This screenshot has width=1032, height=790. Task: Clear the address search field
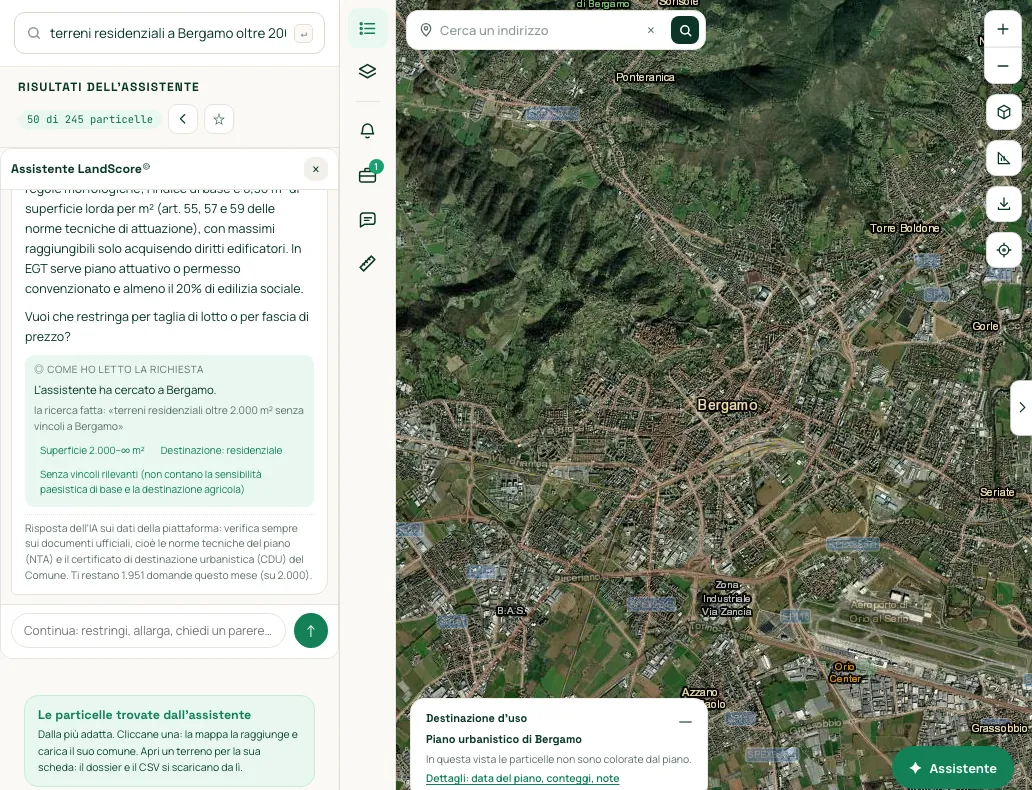(651, 30)
